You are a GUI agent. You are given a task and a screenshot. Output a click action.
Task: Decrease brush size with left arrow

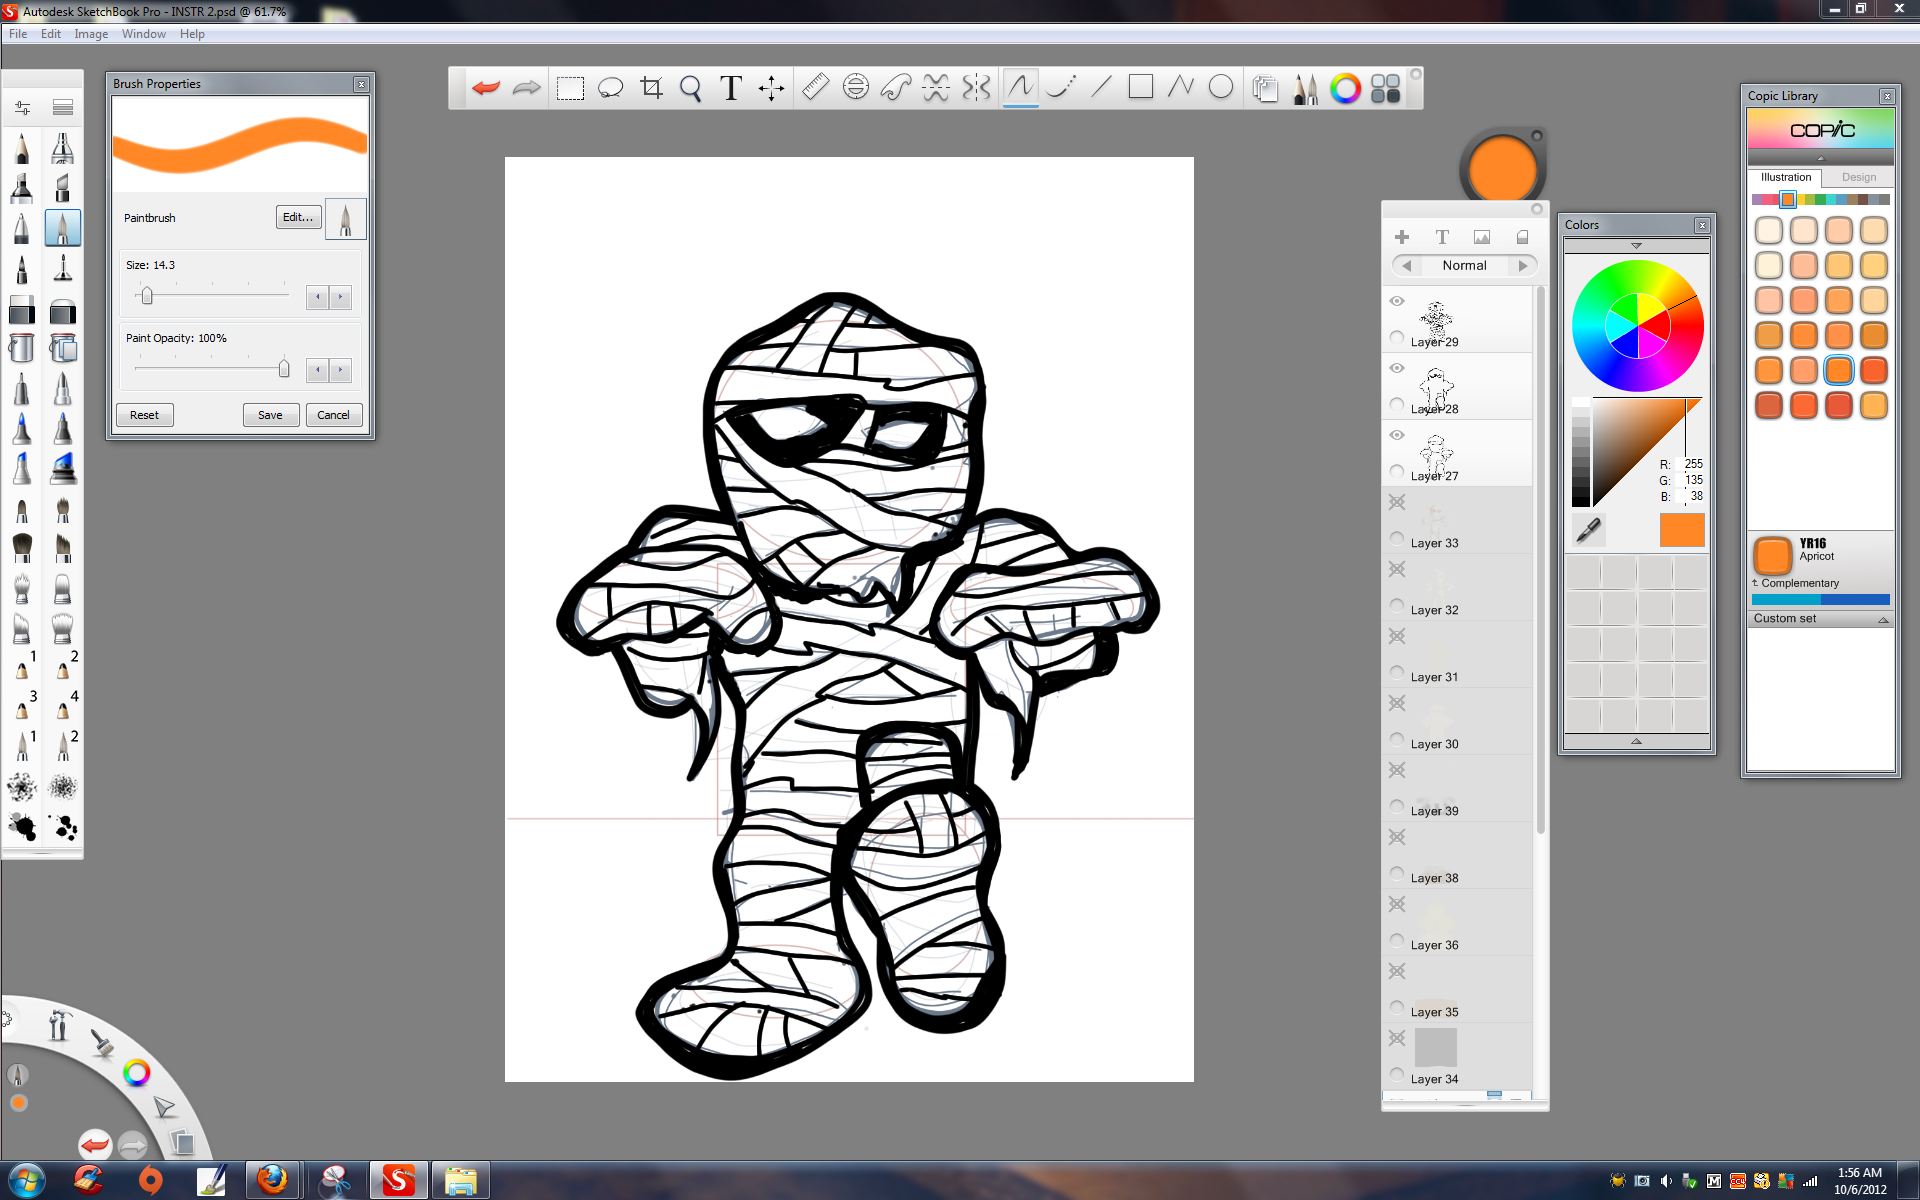coord(317,296)
